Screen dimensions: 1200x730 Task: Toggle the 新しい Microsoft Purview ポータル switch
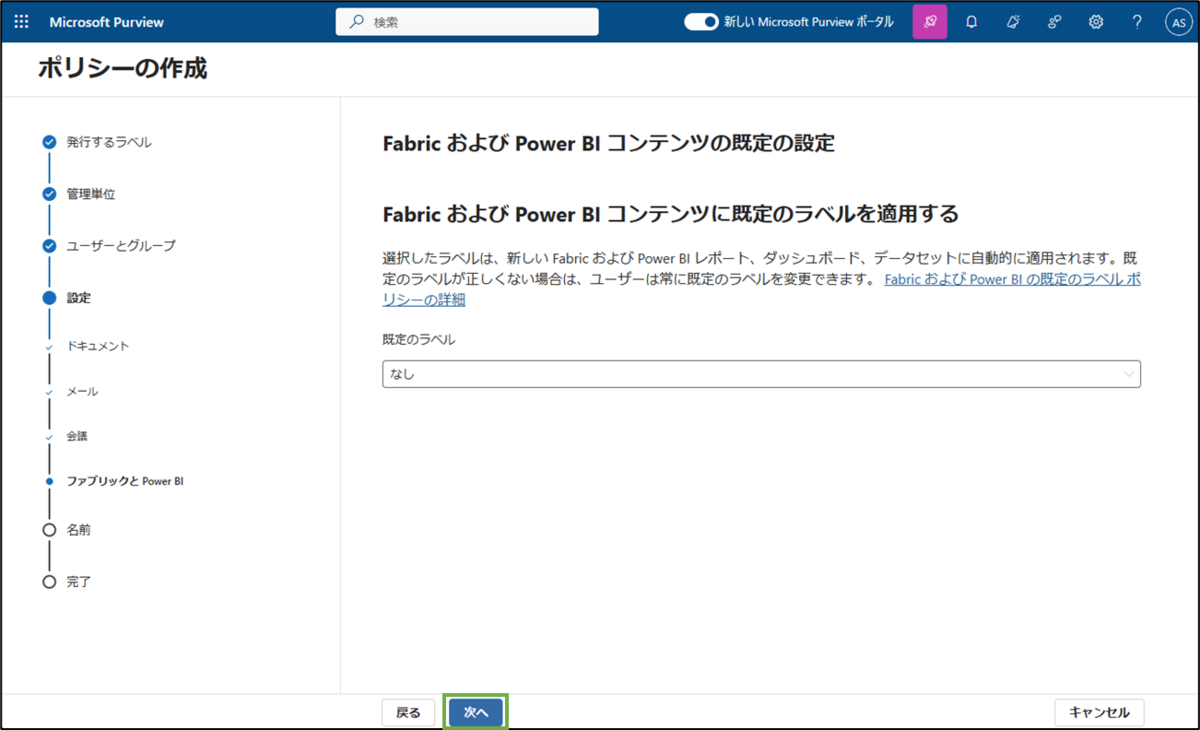(x=701, y=22)
